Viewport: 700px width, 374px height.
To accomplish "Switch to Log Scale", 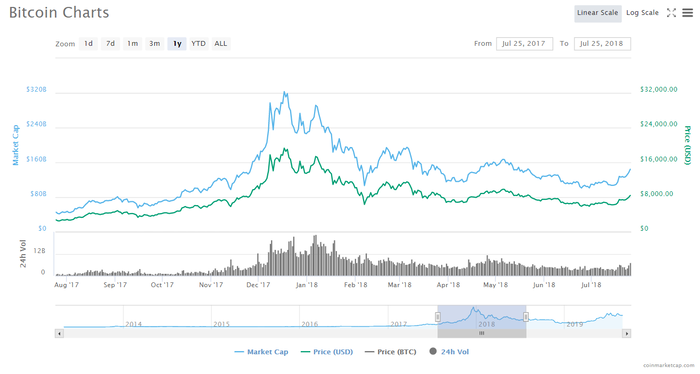I will pos(642,13).
